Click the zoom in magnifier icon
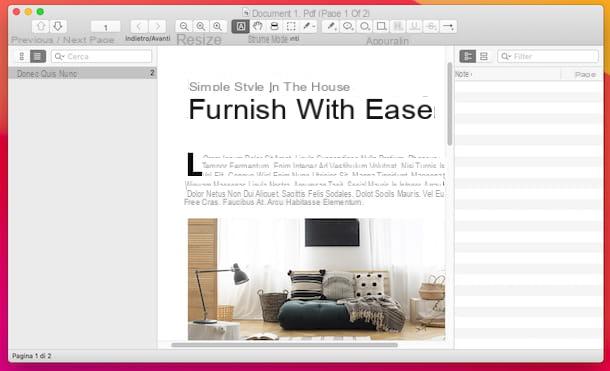 (217, 26)
